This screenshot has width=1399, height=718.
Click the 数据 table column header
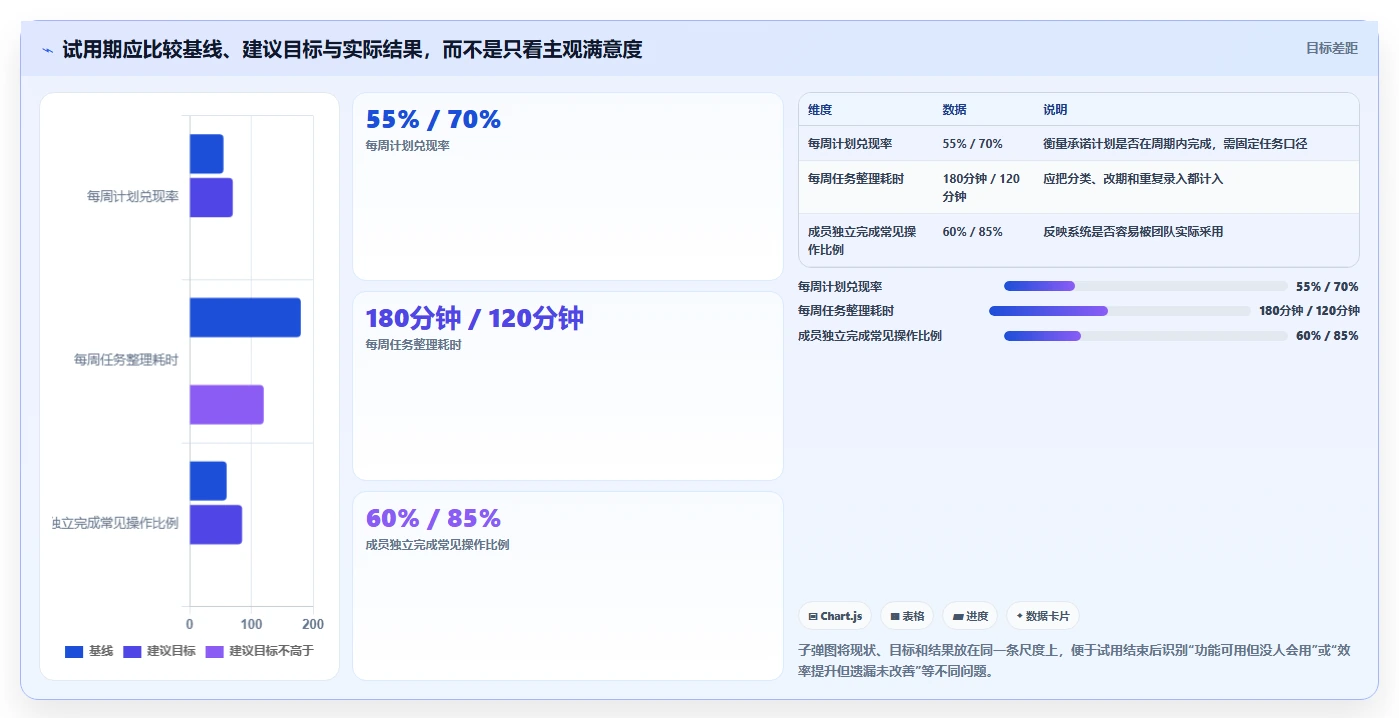[x=954, y=110]
